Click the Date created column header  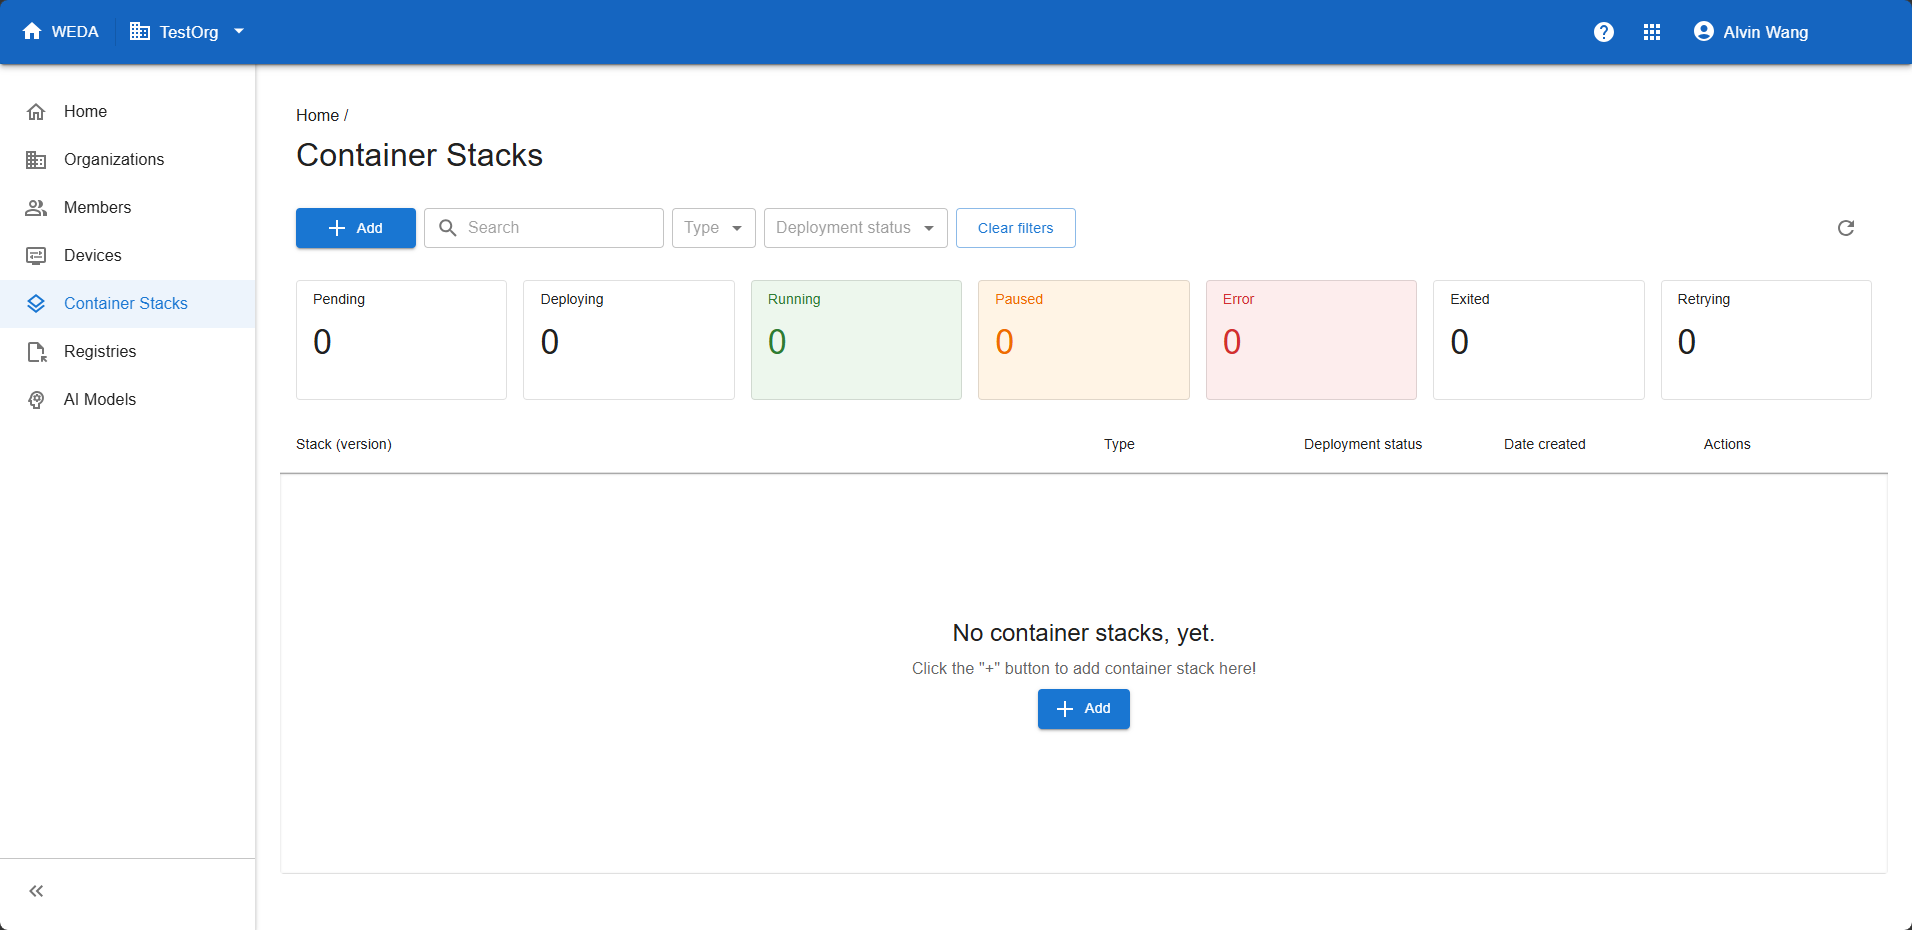pos(1545,444)
